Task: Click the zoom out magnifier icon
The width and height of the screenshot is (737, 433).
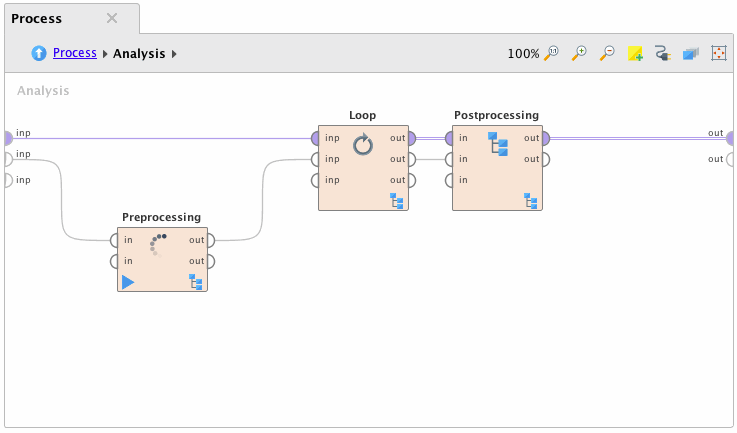Action: click(607, 54)
